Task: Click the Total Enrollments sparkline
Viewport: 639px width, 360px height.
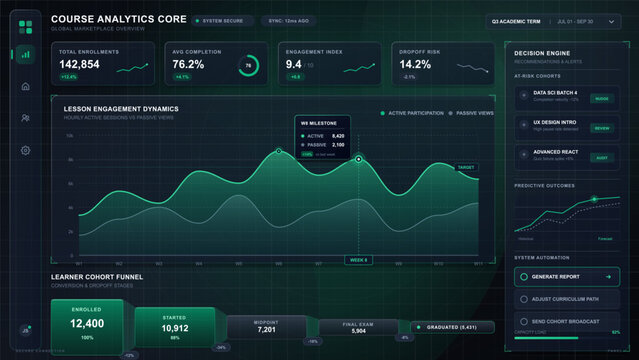Action: pos(132,68)
